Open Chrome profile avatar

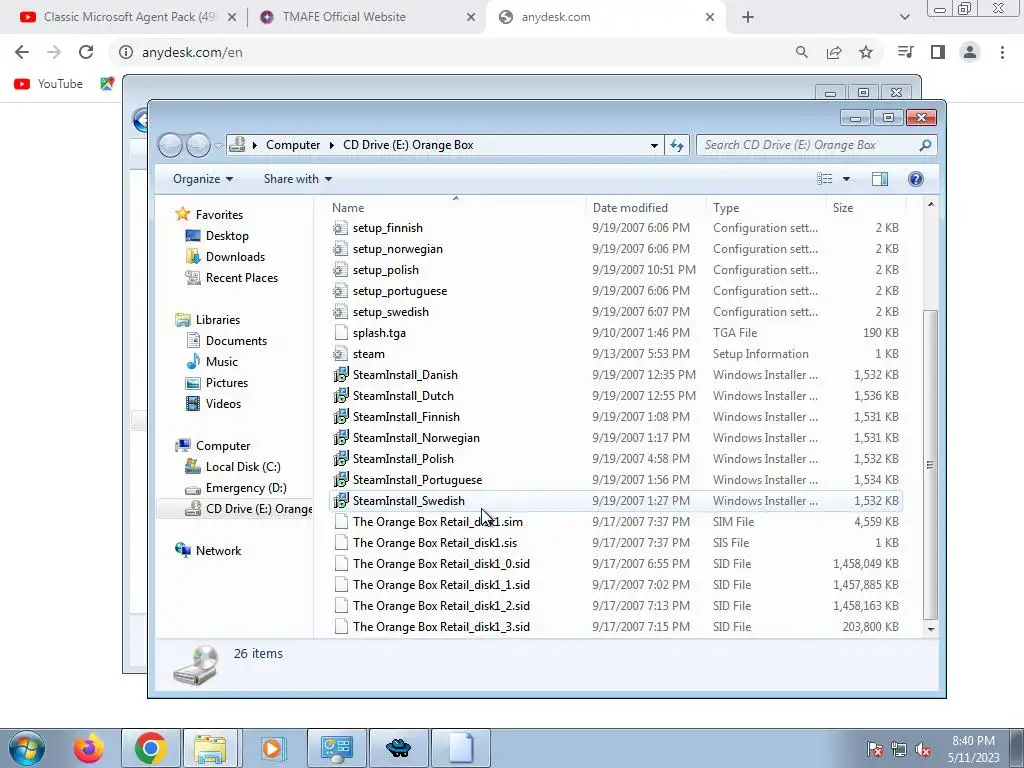970,52
